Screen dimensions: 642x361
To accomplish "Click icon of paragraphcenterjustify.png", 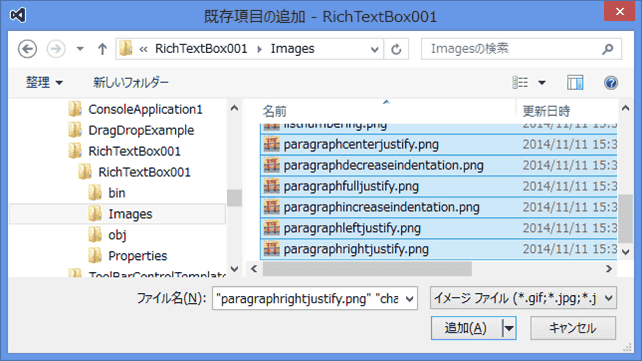I will (x=271, y=144).
